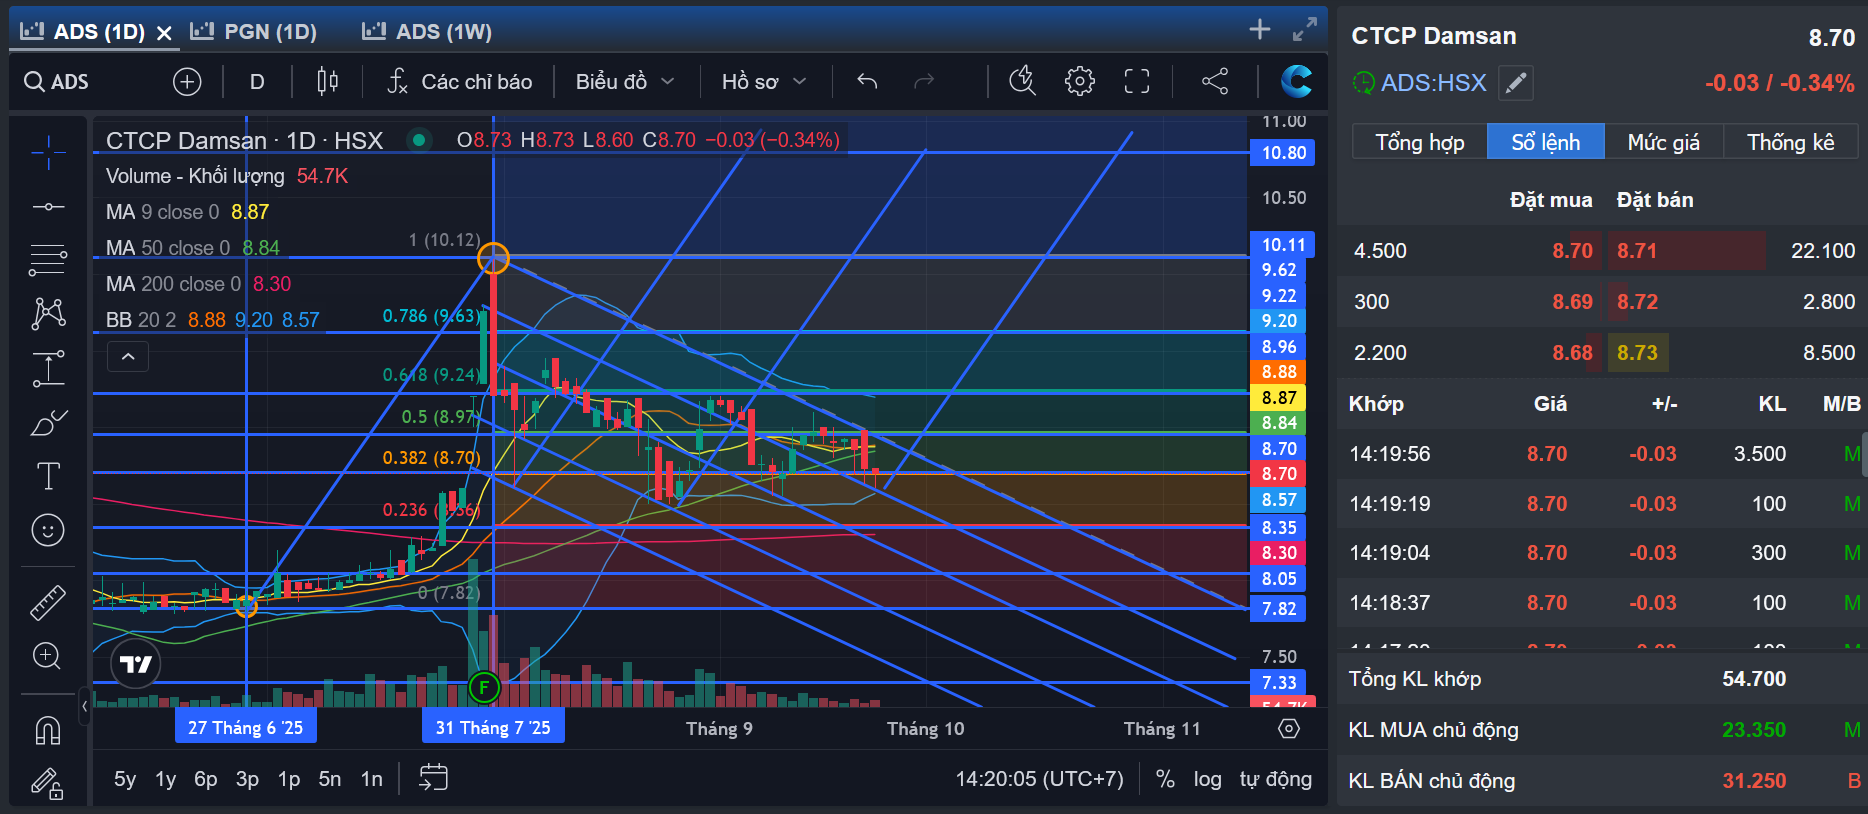This screenshot has width=1868, height=814.
Task: Expand the chart panel with arrows icon
Action: 1304,30
